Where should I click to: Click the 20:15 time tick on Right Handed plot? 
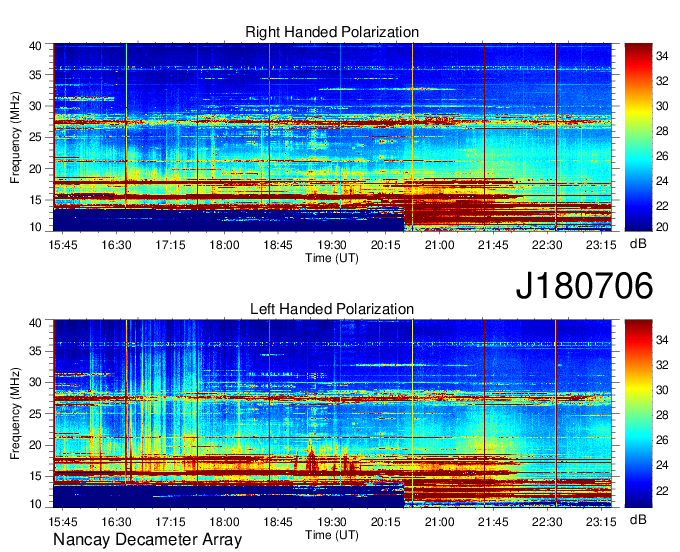386,245
